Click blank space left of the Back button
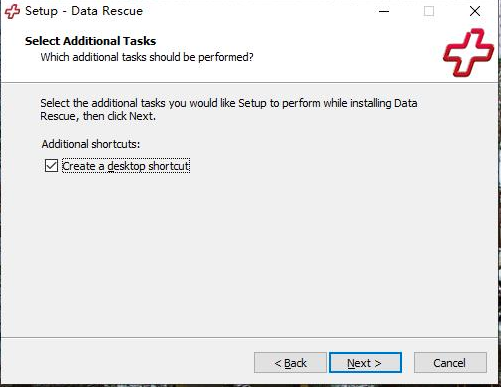Viewport: 501px width, 387px height. (127, 363)
